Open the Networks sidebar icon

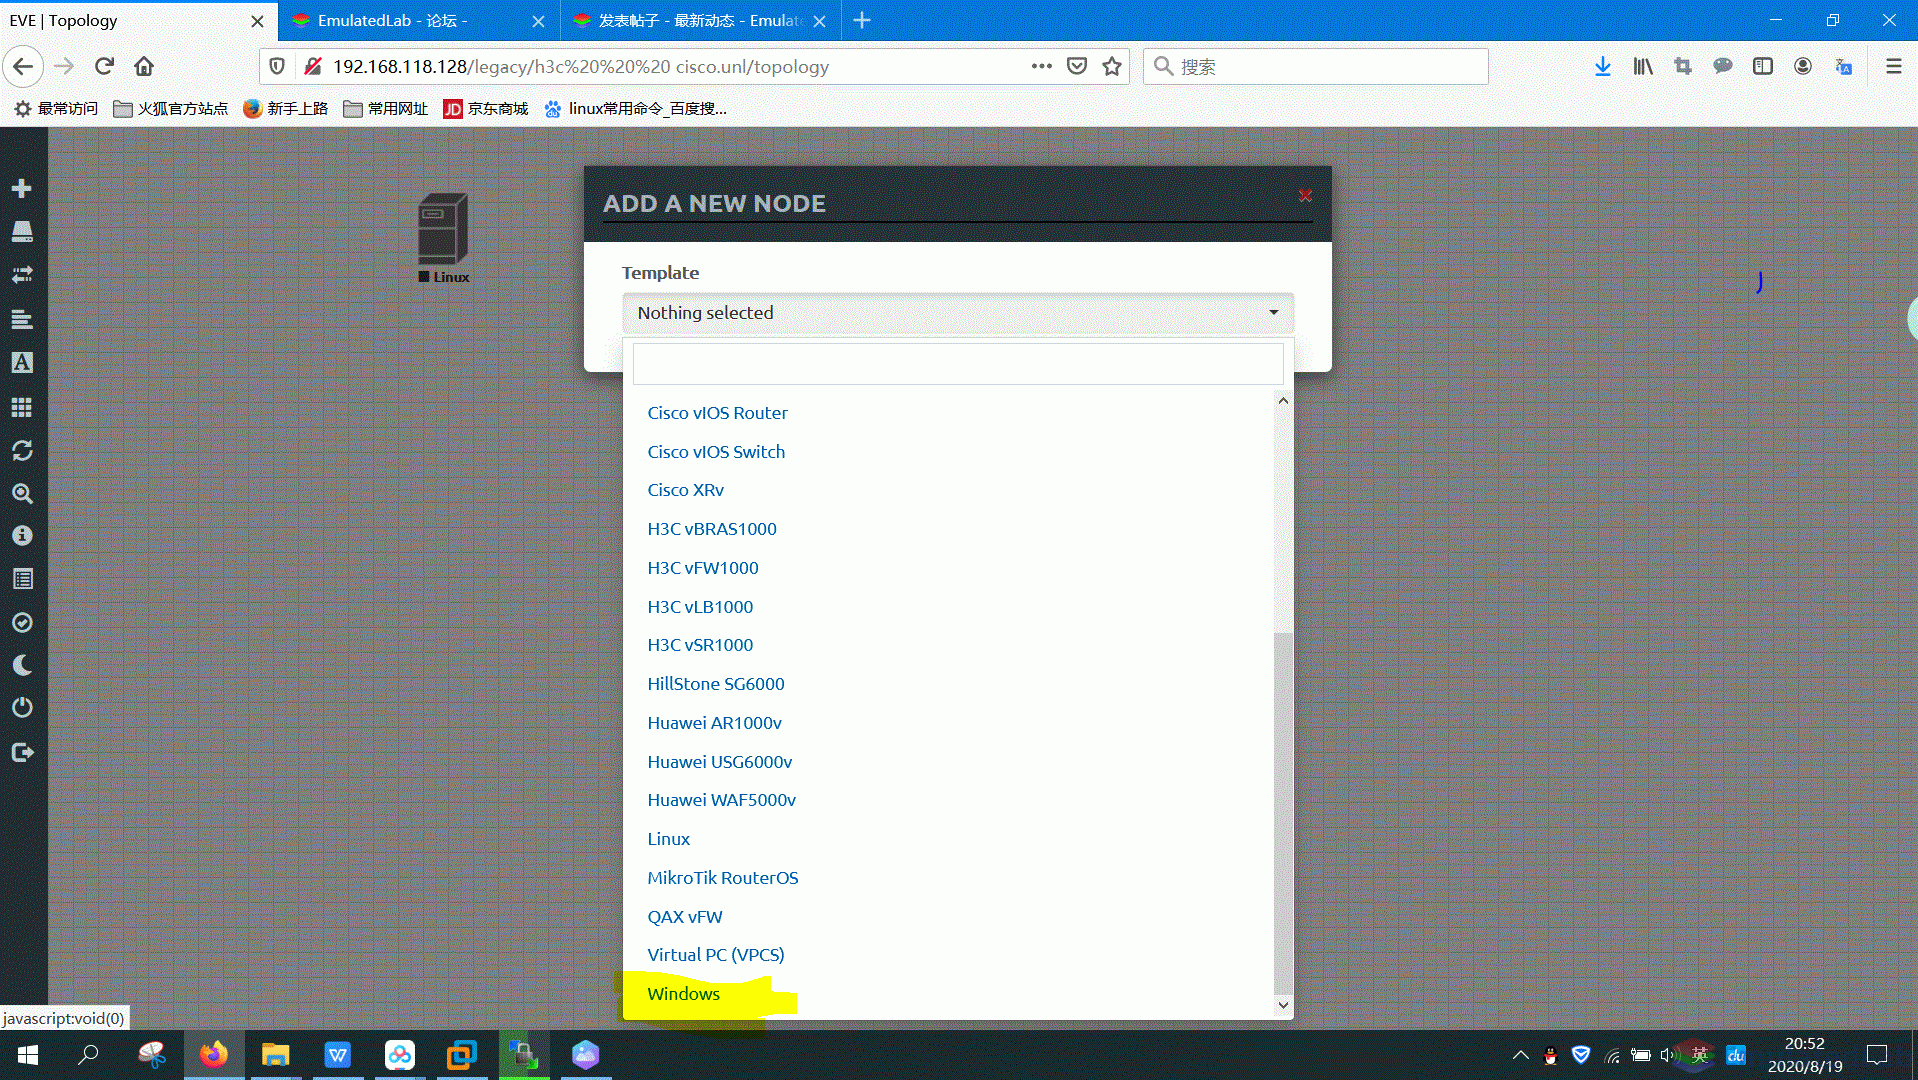tap(22, 274)
